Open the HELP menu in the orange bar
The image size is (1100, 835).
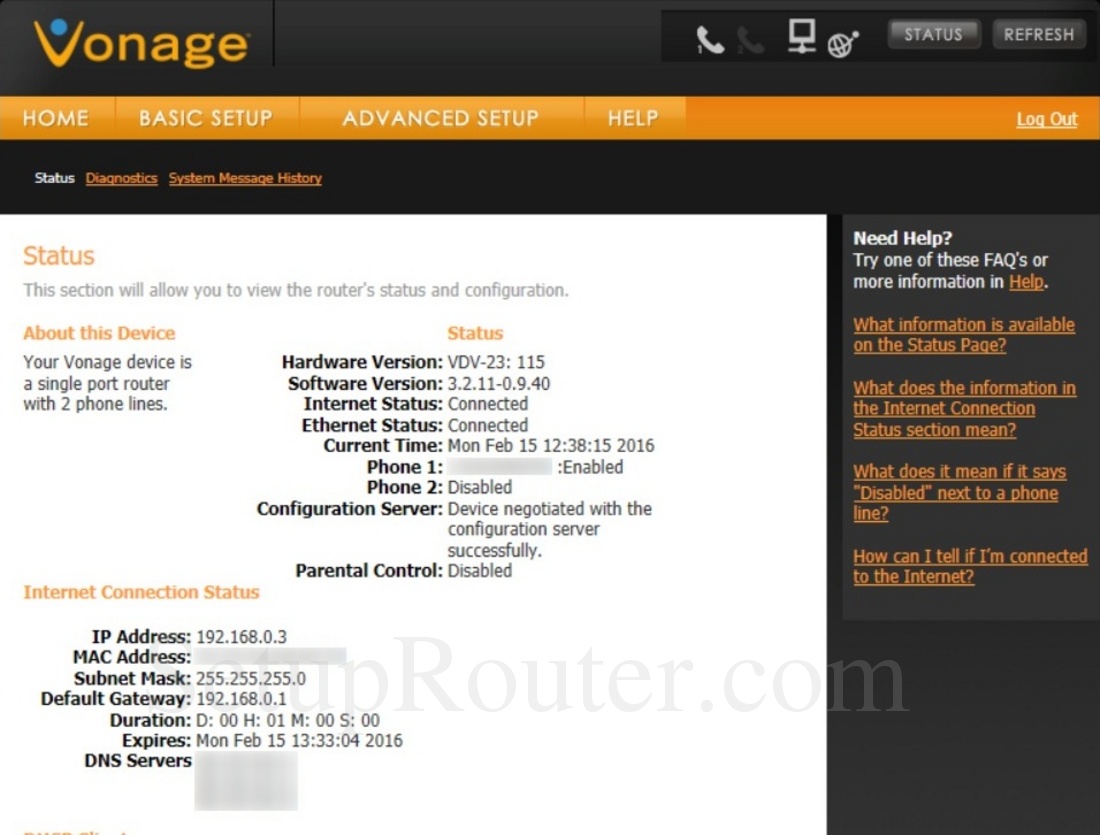click(x=633, y=118)
